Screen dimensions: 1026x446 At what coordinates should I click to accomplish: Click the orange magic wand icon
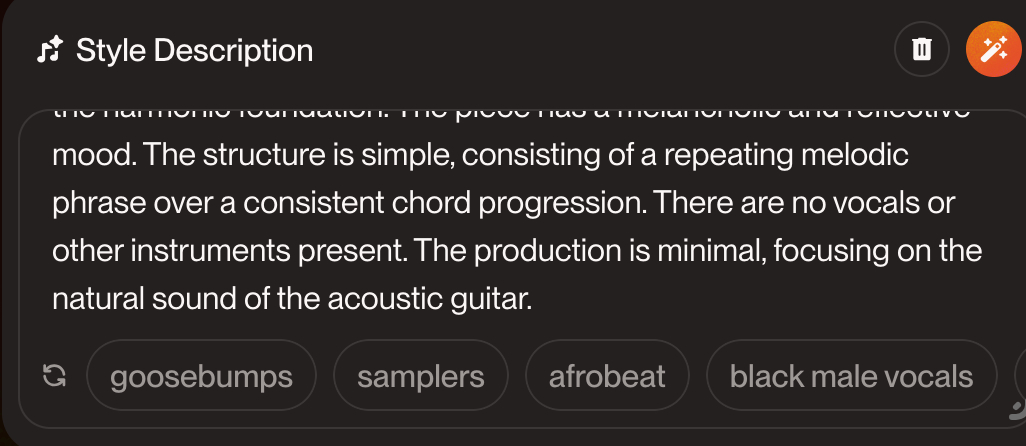(x=992, y=49)
